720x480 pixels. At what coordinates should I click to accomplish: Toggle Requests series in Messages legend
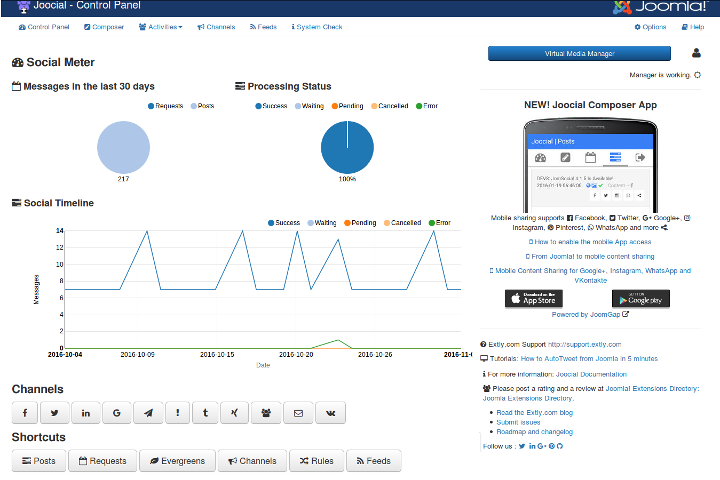165,106
